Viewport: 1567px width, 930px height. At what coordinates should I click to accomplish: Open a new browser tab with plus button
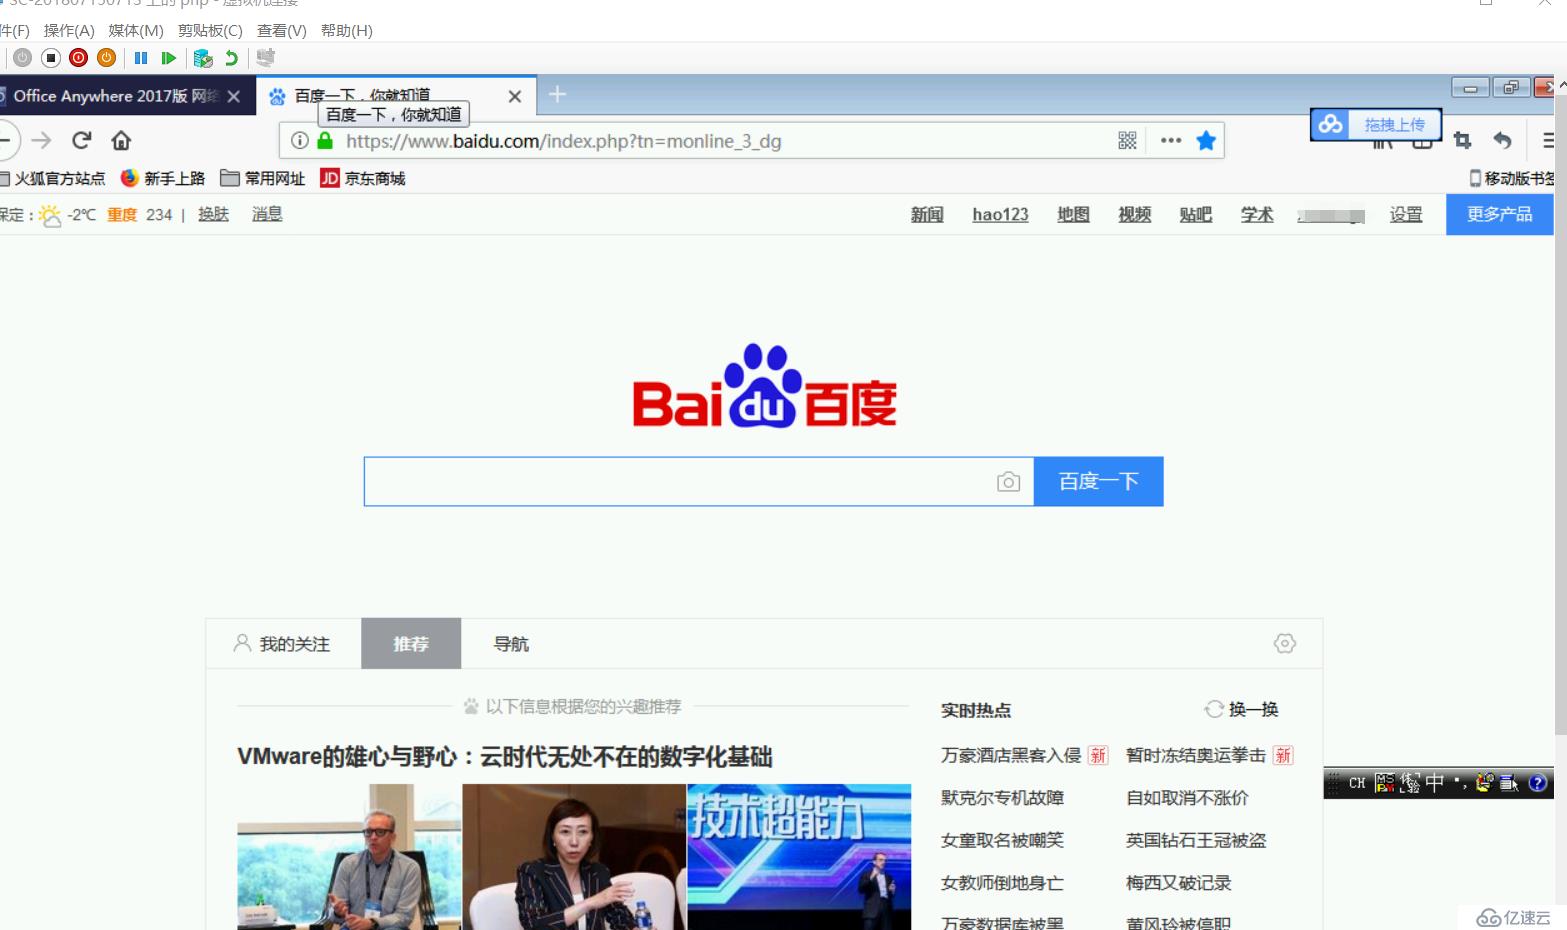(x=557, y=94)
